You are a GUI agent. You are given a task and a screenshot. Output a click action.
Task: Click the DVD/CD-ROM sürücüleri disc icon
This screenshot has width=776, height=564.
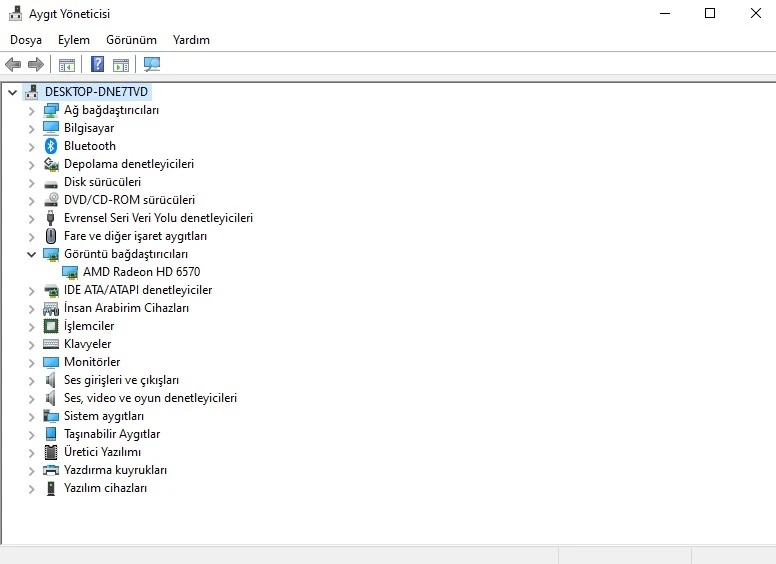coord(50,199)
